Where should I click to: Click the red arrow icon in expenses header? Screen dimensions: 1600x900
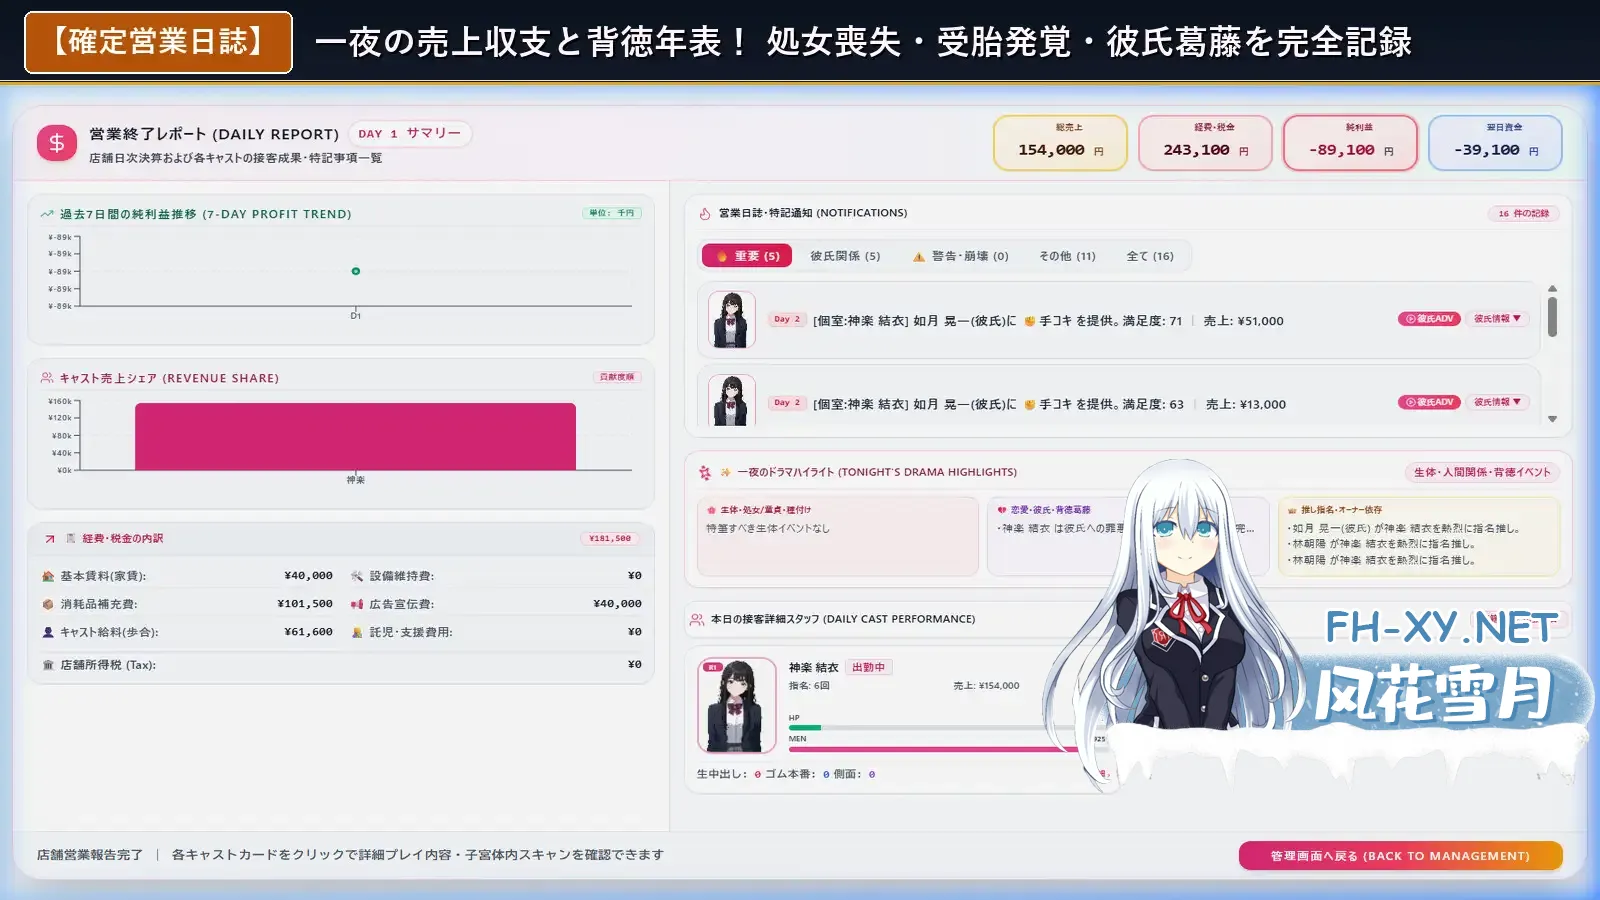pyautogui.click(x=50, y=539)
